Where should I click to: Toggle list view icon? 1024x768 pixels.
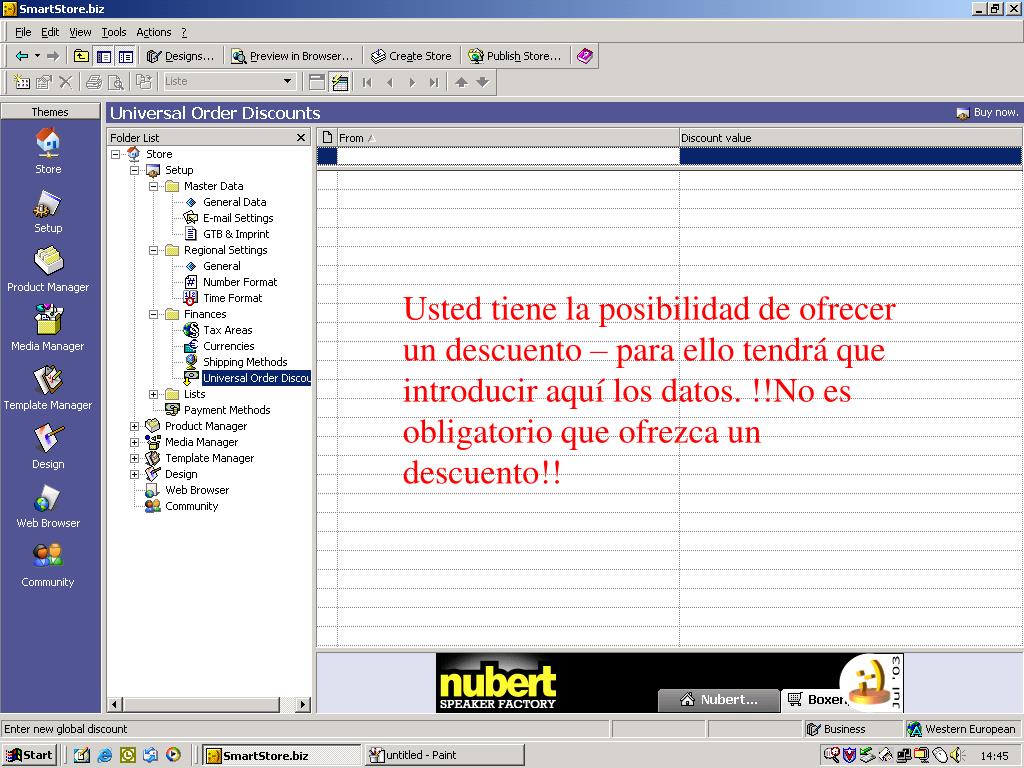pos(340,82)
